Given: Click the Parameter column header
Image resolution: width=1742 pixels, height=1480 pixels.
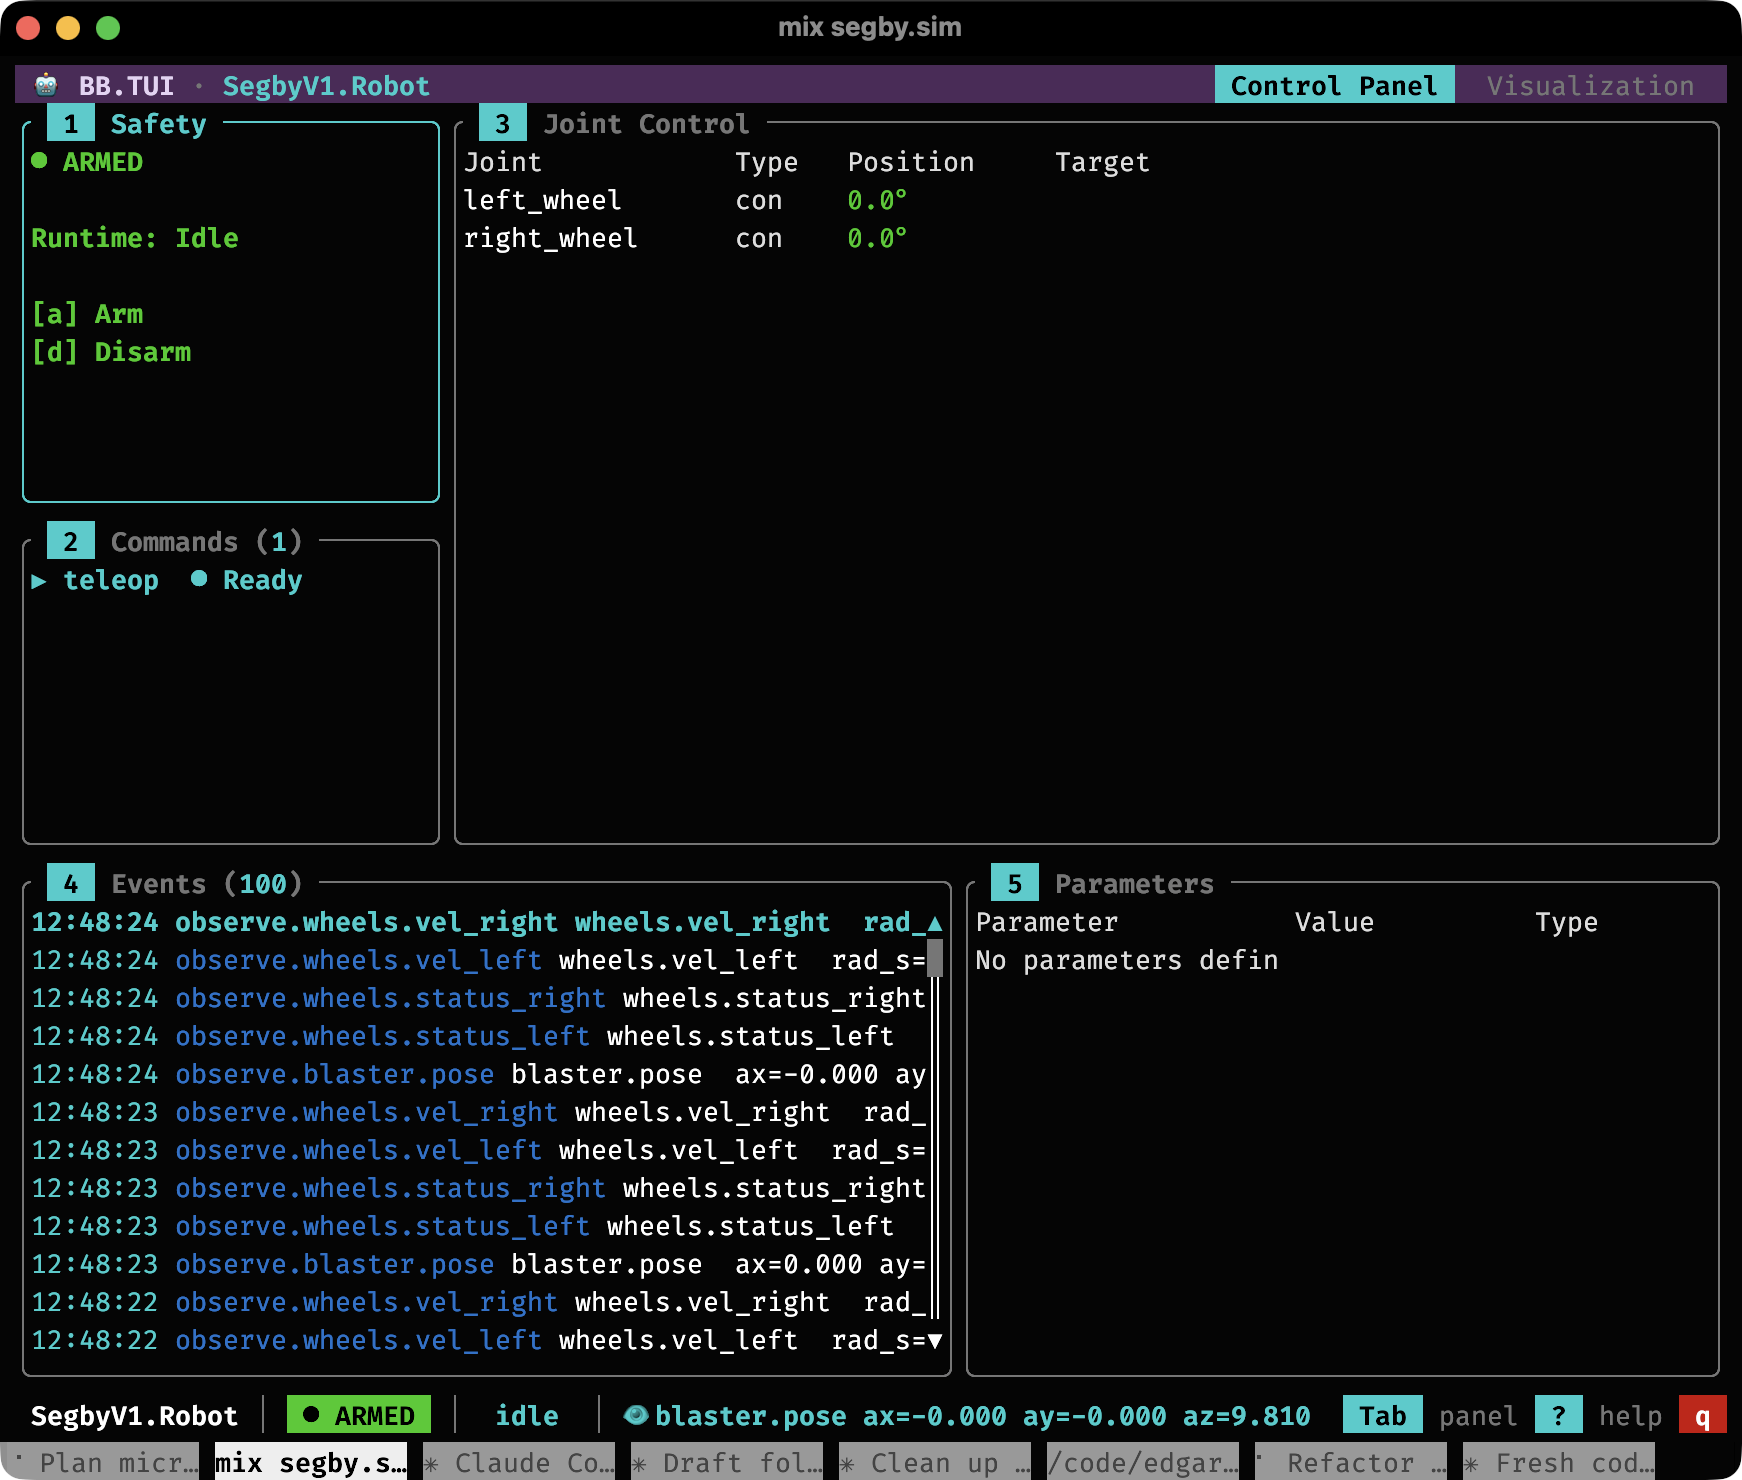Looking at the screenshot, I should tap(1047, 922).
